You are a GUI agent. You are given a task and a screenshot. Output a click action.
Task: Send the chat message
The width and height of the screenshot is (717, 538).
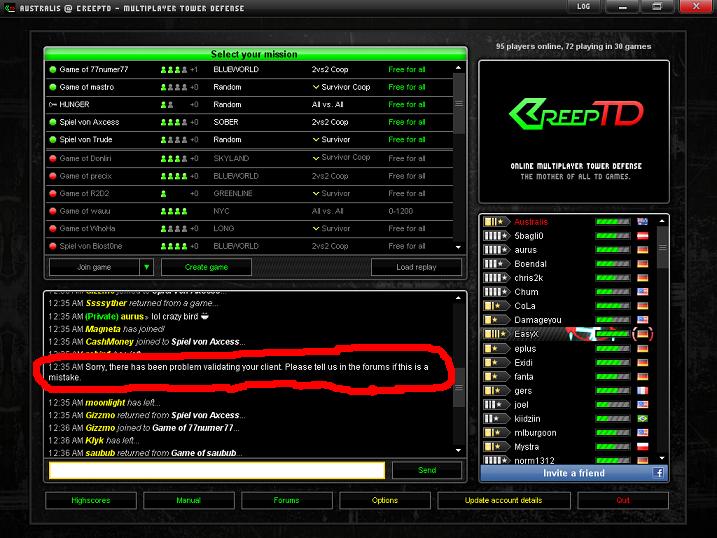tap(427, 470)
